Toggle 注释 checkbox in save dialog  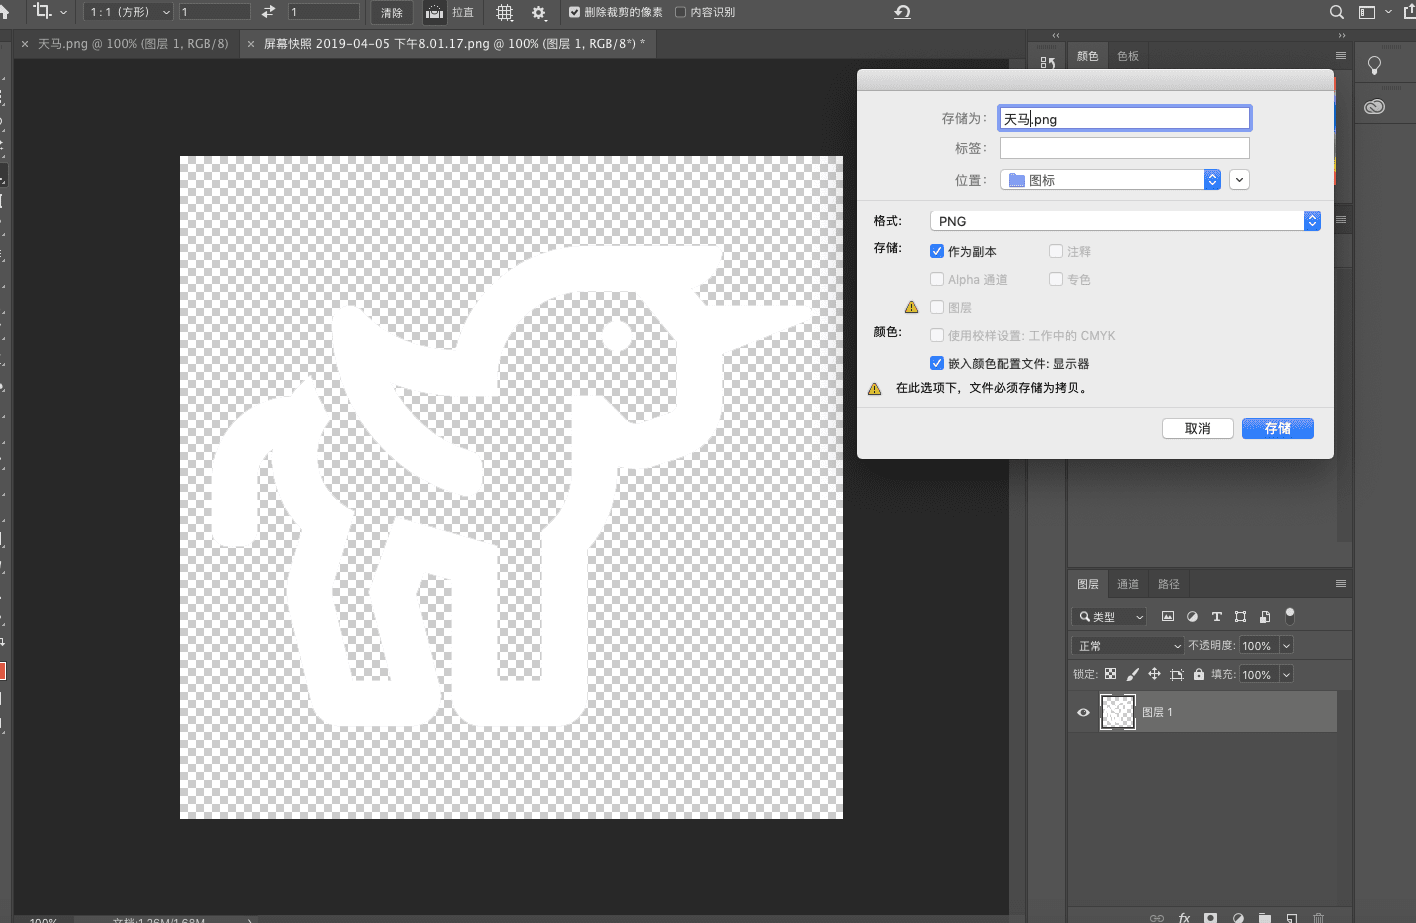tap(1056, 251)
